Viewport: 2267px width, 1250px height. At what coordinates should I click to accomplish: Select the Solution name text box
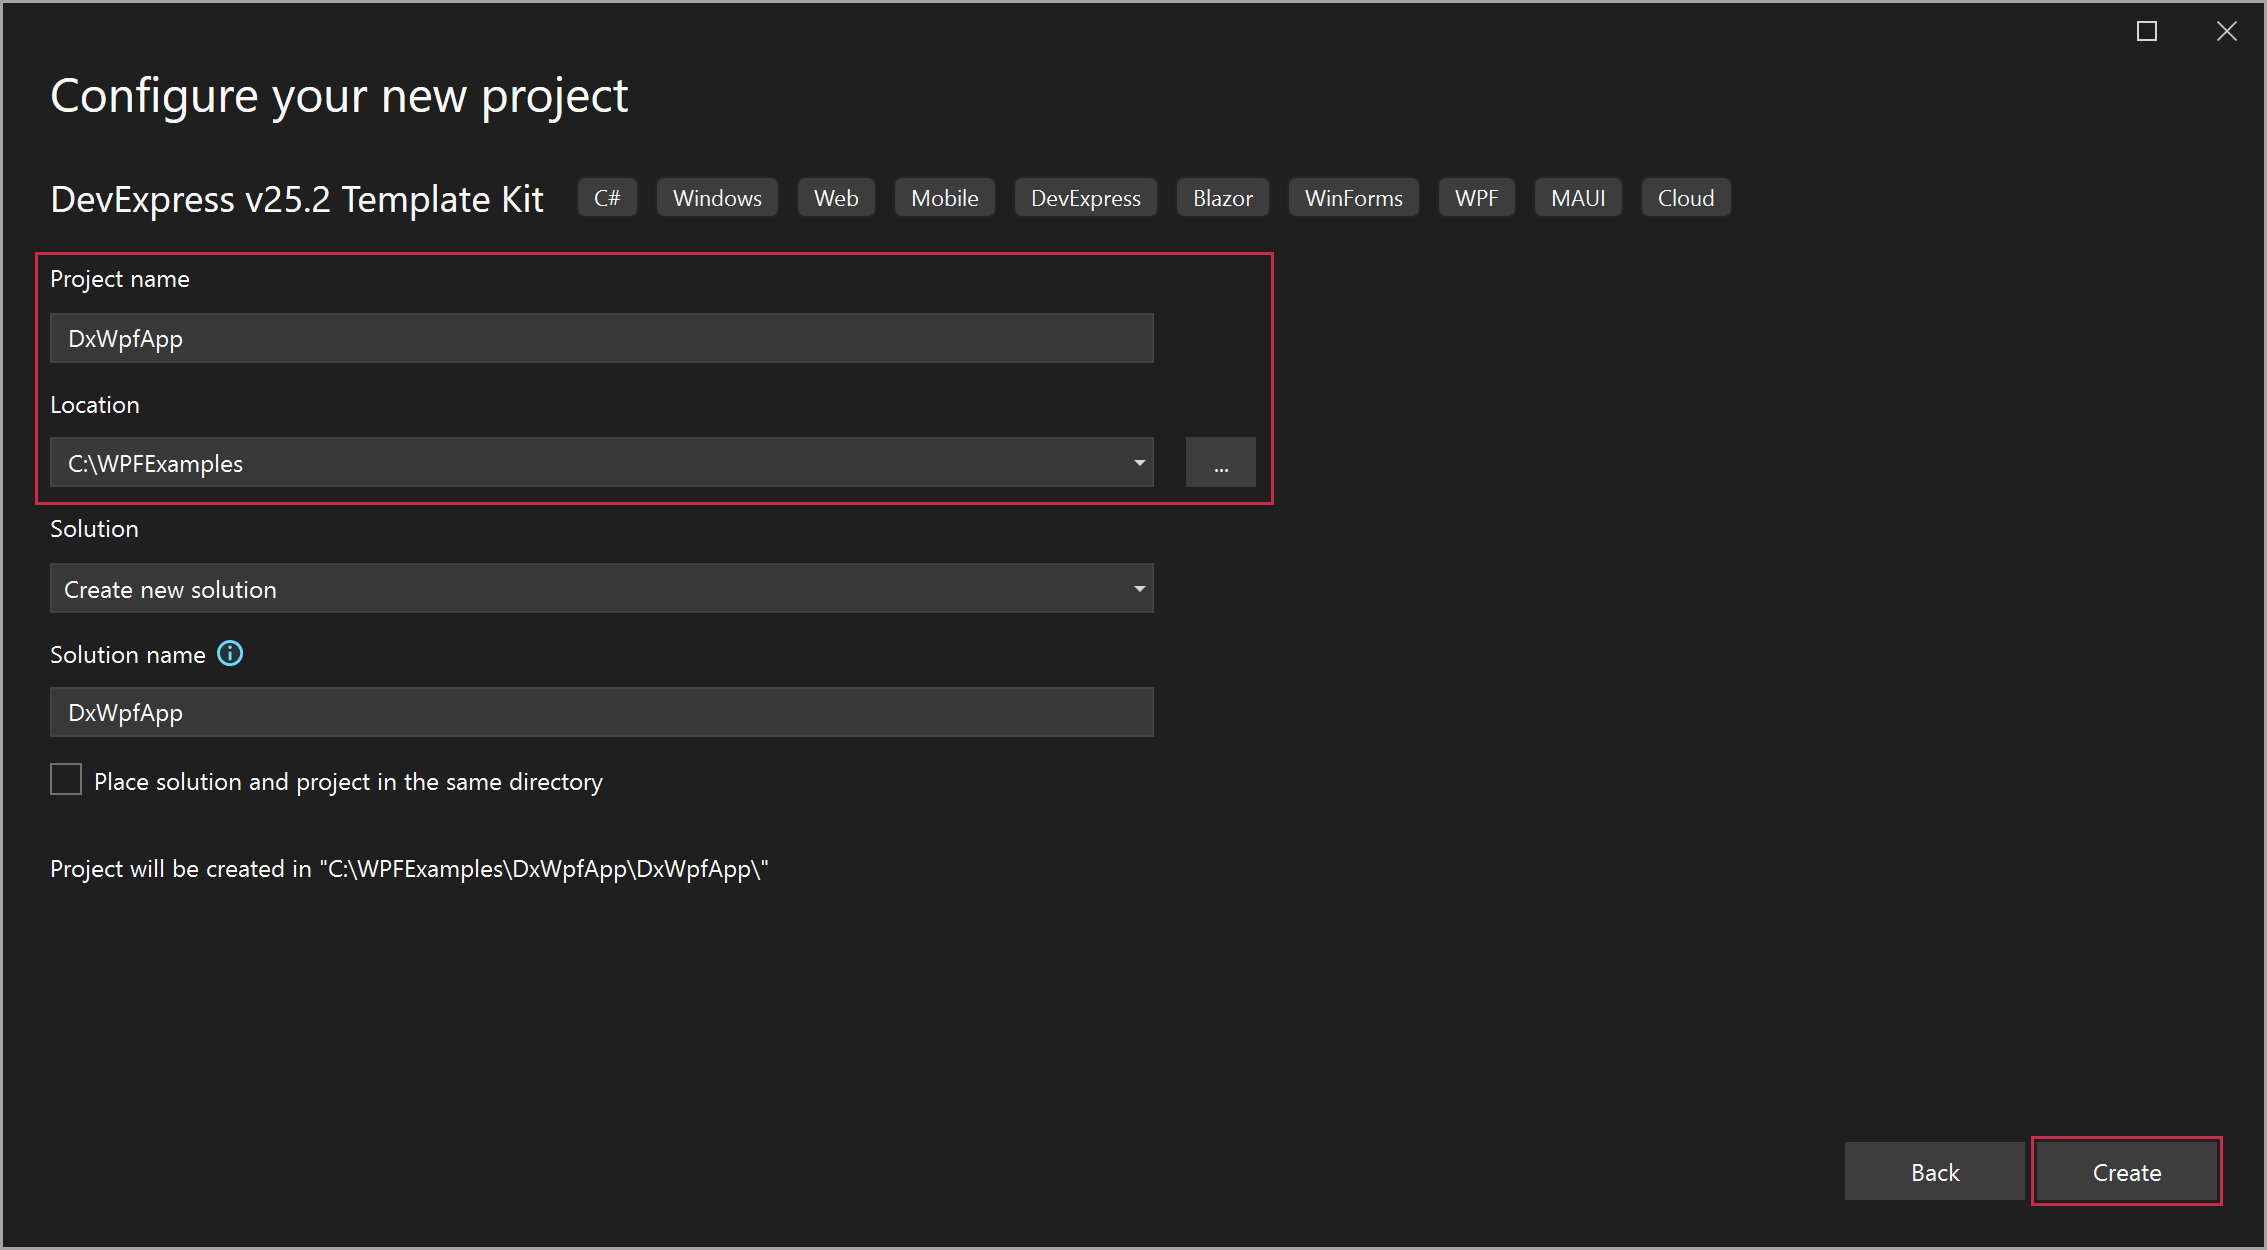click(601, 712)
